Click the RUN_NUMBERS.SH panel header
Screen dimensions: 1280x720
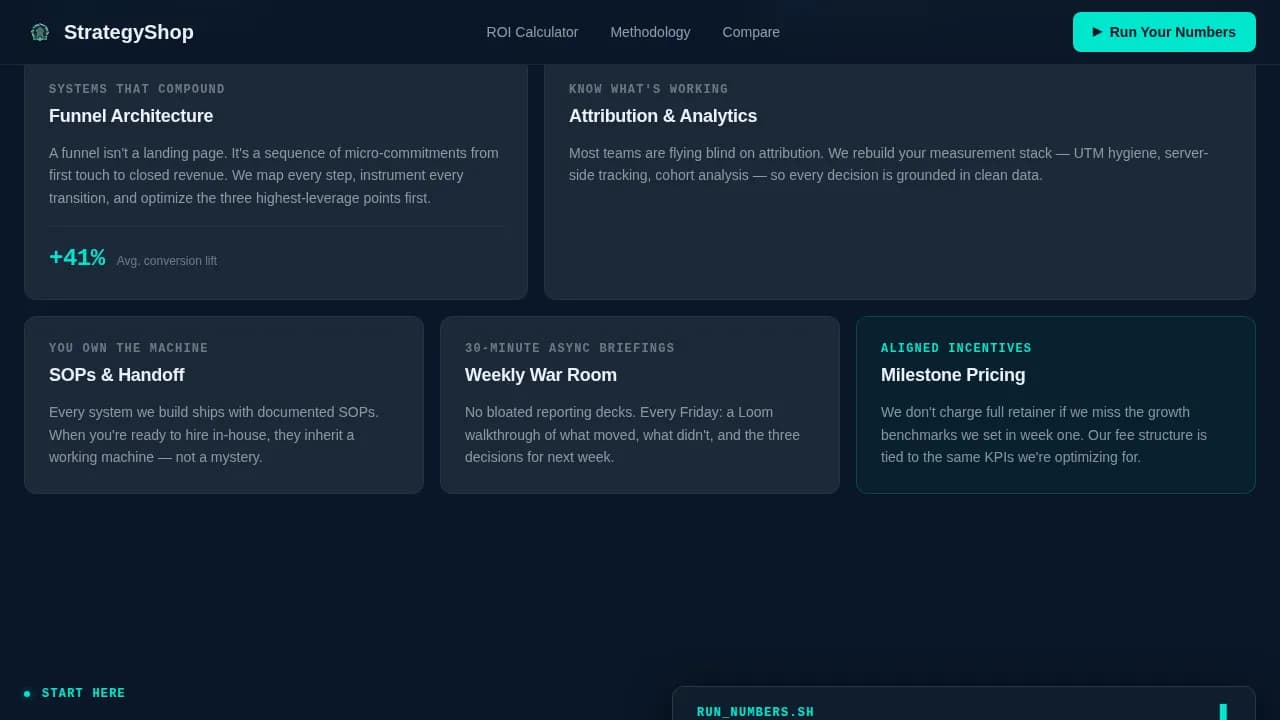point(755,711)
